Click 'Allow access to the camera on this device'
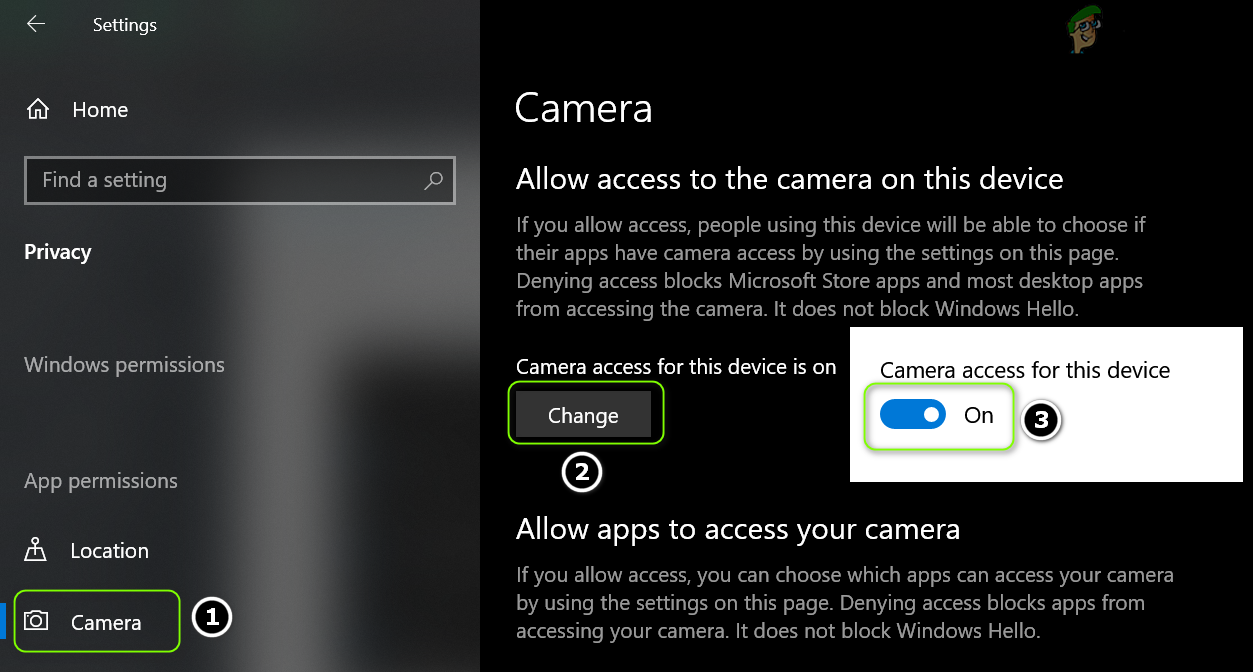 pyautogui.click(x=789, y=179)
